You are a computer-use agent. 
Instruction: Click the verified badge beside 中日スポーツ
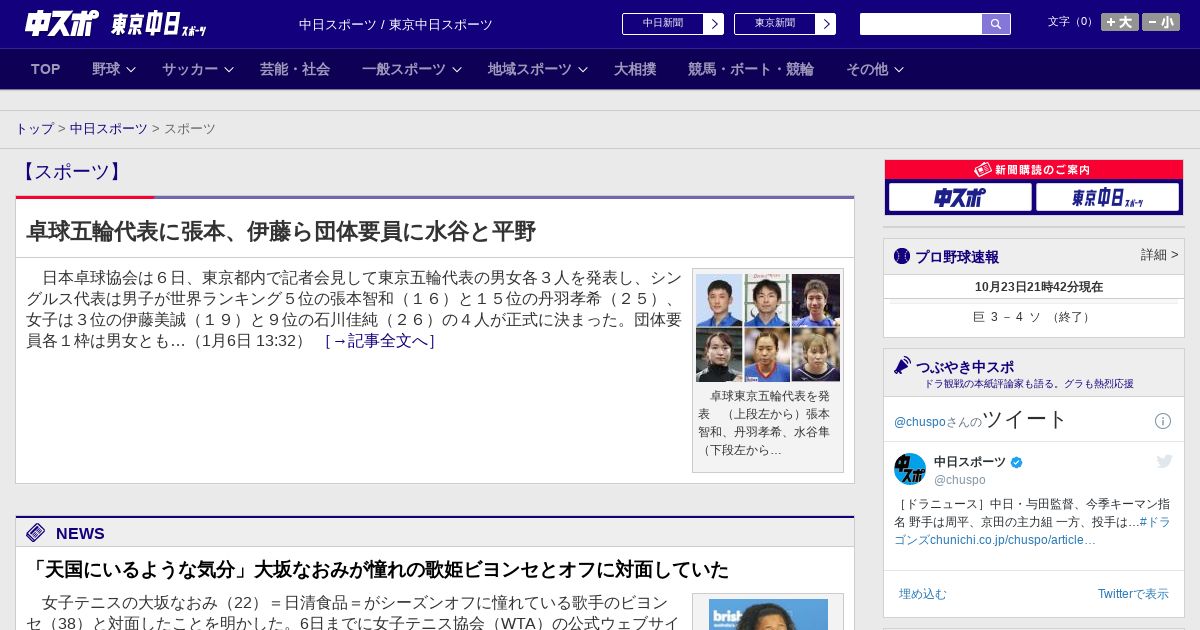1017,463
